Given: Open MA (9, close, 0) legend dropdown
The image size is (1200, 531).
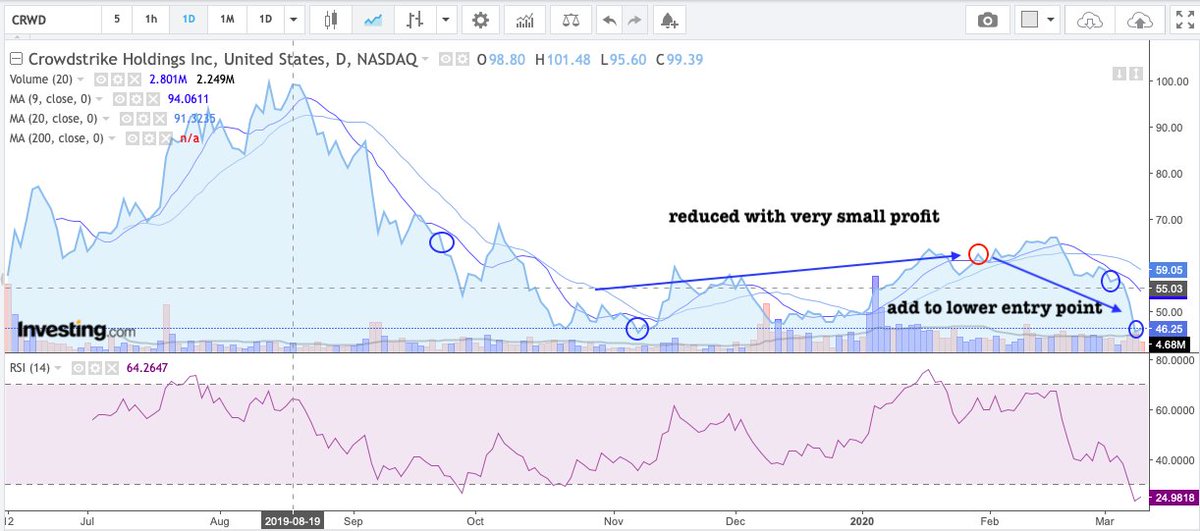Looking at the screenshot, I should click(101, 98).
